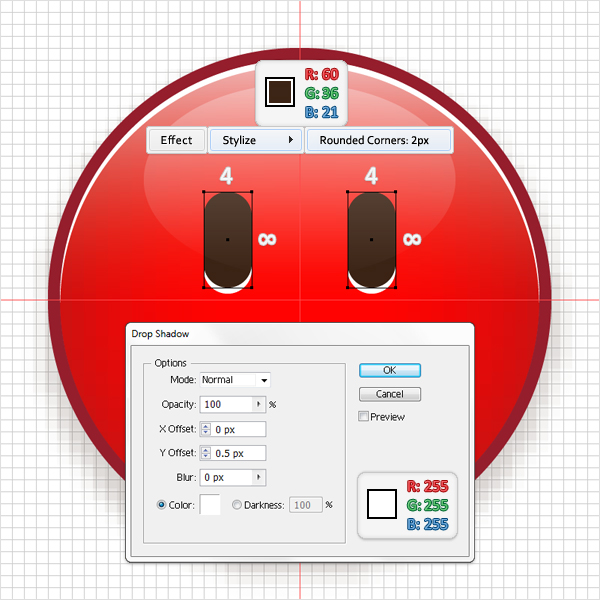Click the Drop Shadow dialog title bar
This screenshot has width=600, height=600.
point(300,334)
